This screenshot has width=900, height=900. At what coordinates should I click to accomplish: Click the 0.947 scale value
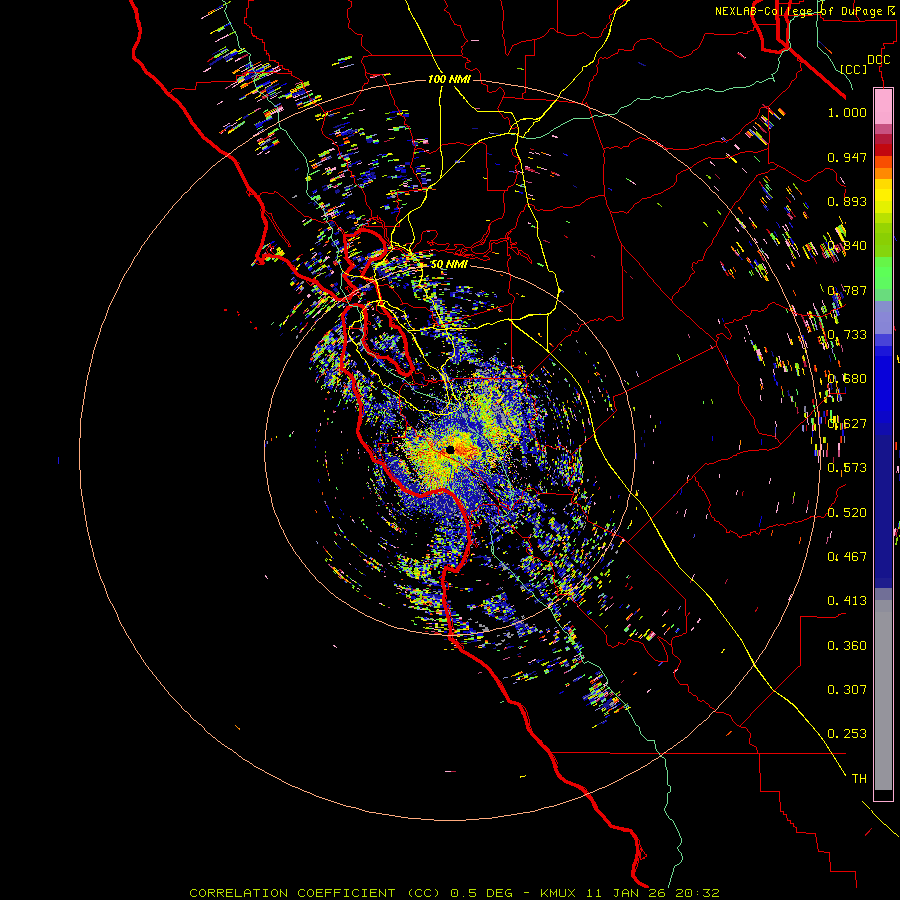[847, 157]
